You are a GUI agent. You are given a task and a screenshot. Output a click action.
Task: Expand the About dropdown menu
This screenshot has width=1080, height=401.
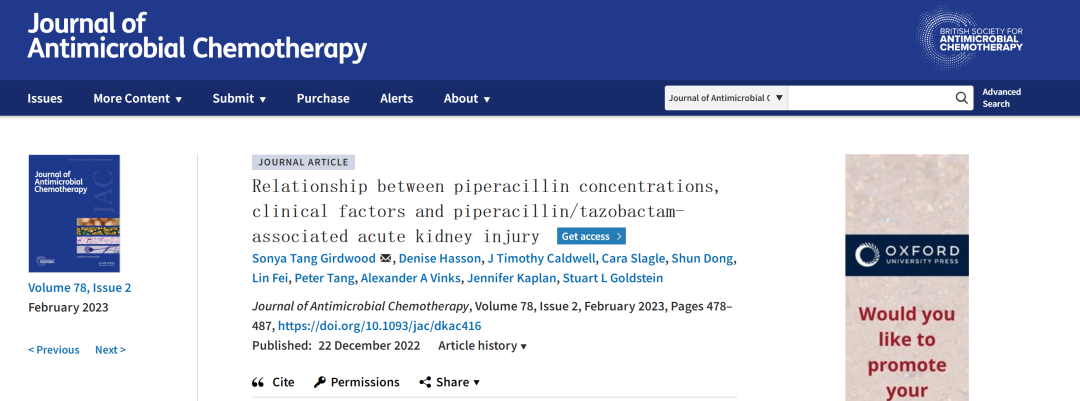coord(467,98)
